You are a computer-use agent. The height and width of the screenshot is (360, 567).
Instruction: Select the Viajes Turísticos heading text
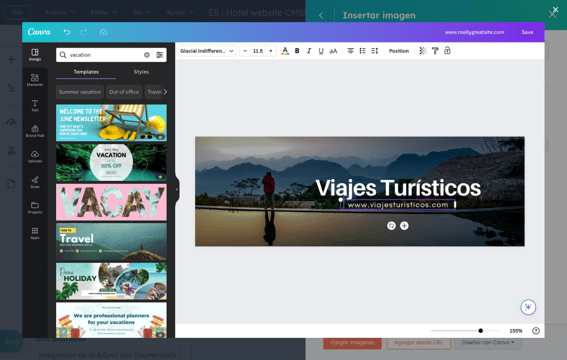point(398,188)
